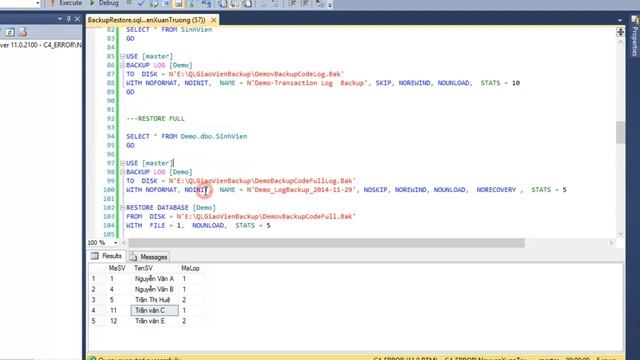Click Uncomment selected lines icon

[276, 3]
